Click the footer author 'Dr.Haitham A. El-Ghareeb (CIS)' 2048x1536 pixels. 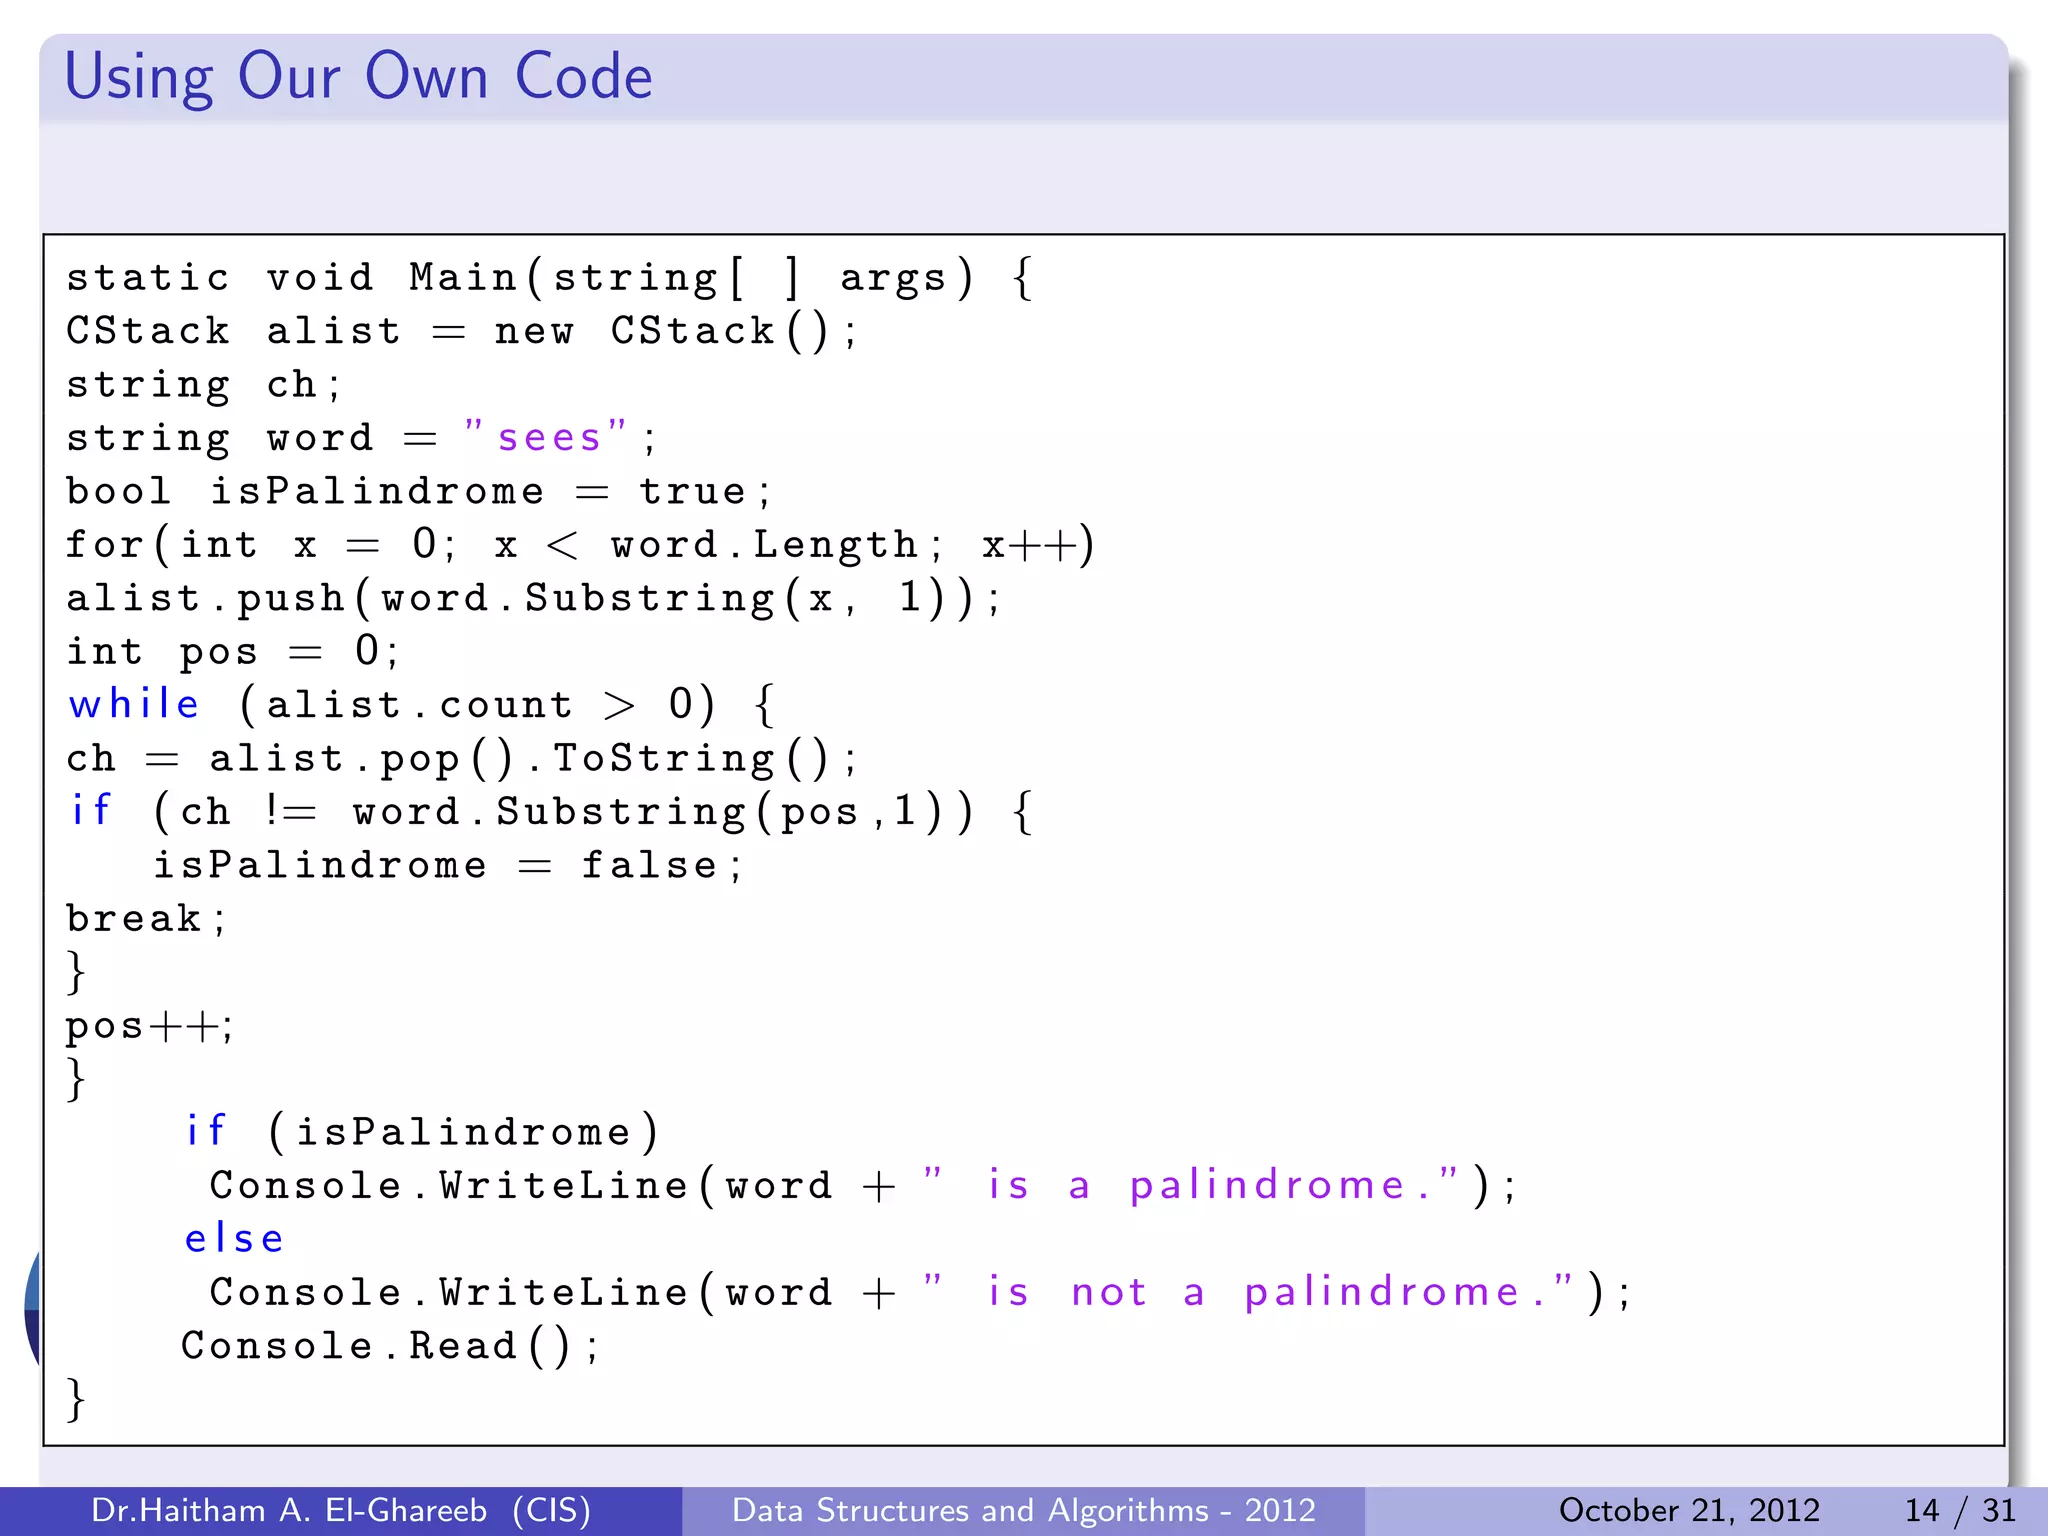pos(341,1510)
